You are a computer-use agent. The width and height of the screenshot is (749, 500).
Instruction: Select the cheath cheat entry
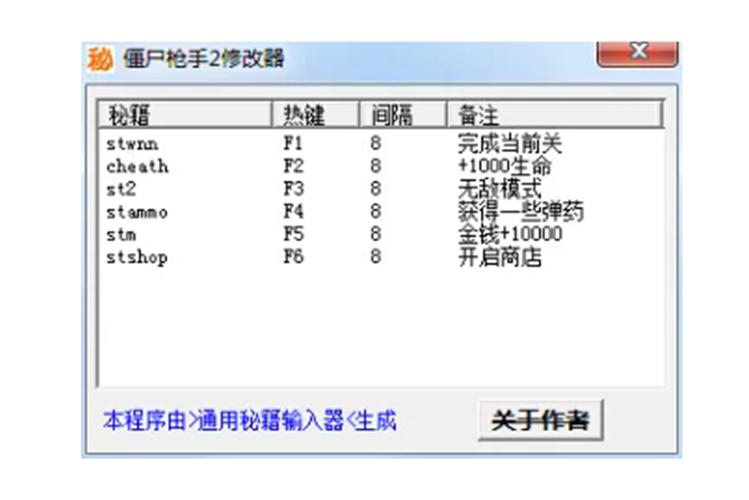[137, 166]
